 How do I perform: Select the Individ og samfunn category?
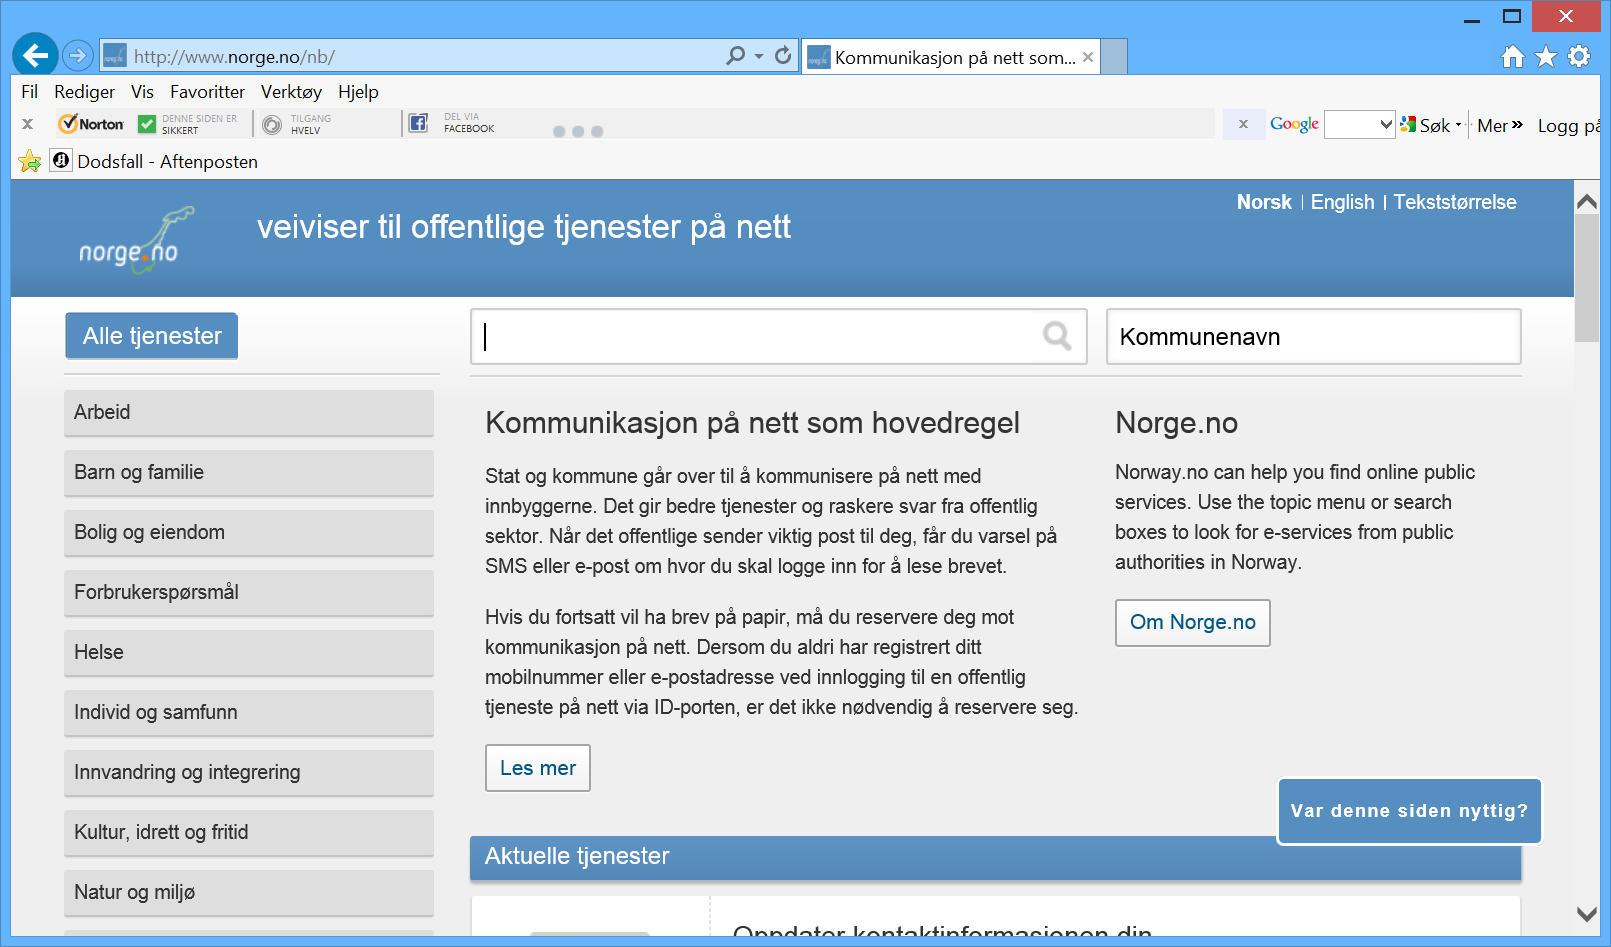(x=249, y=713)
